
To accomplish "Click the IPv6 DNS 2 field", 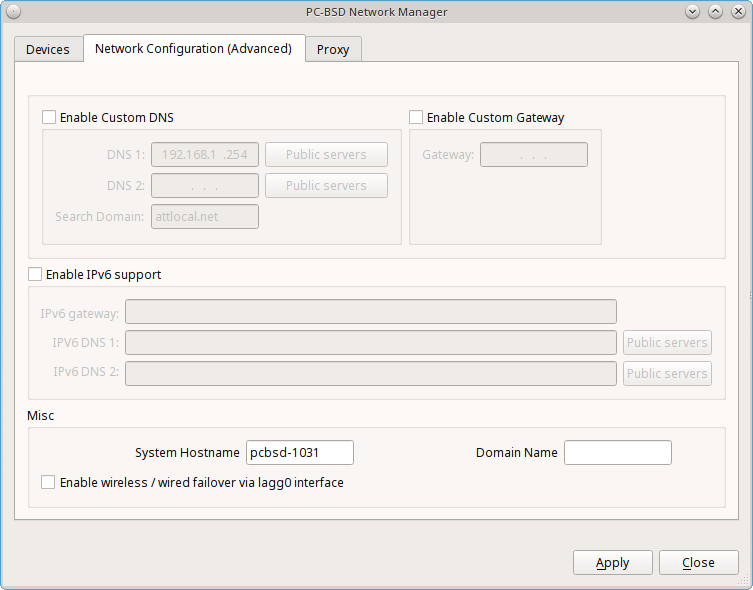I will point(371,373).
